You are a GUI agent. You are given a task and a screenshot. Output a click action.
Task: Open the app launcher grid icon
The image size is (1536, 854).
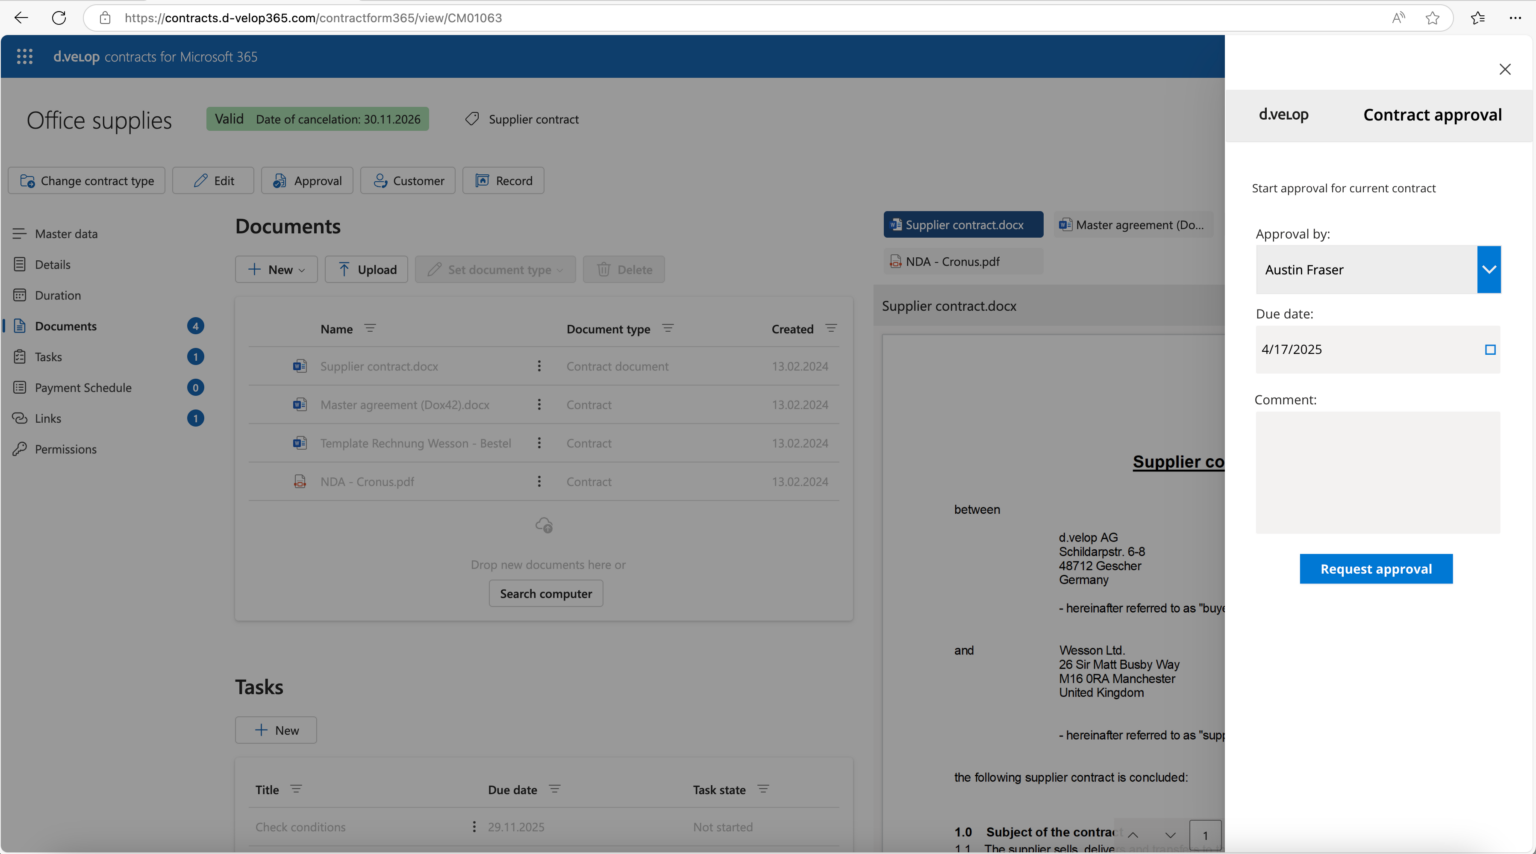tap(24, 56)
